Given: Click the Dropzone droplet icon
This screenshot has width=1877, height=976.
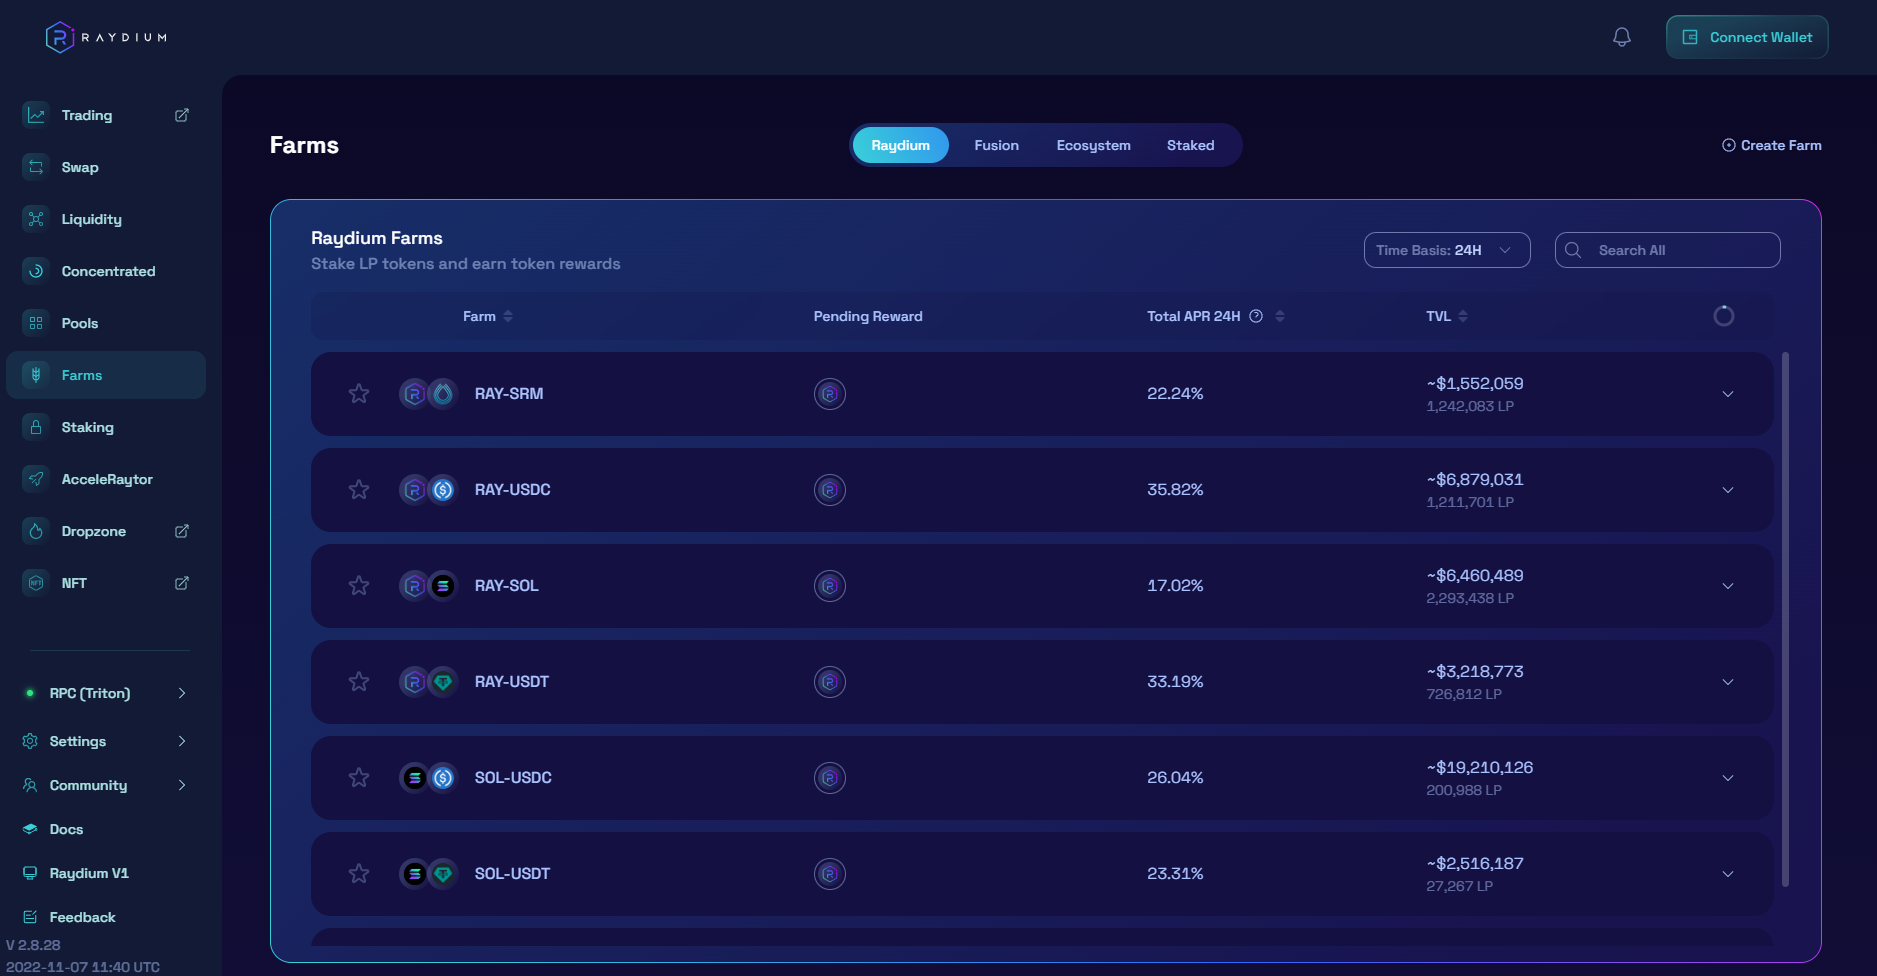Looking at the screenshot, I should coord(36,531).
